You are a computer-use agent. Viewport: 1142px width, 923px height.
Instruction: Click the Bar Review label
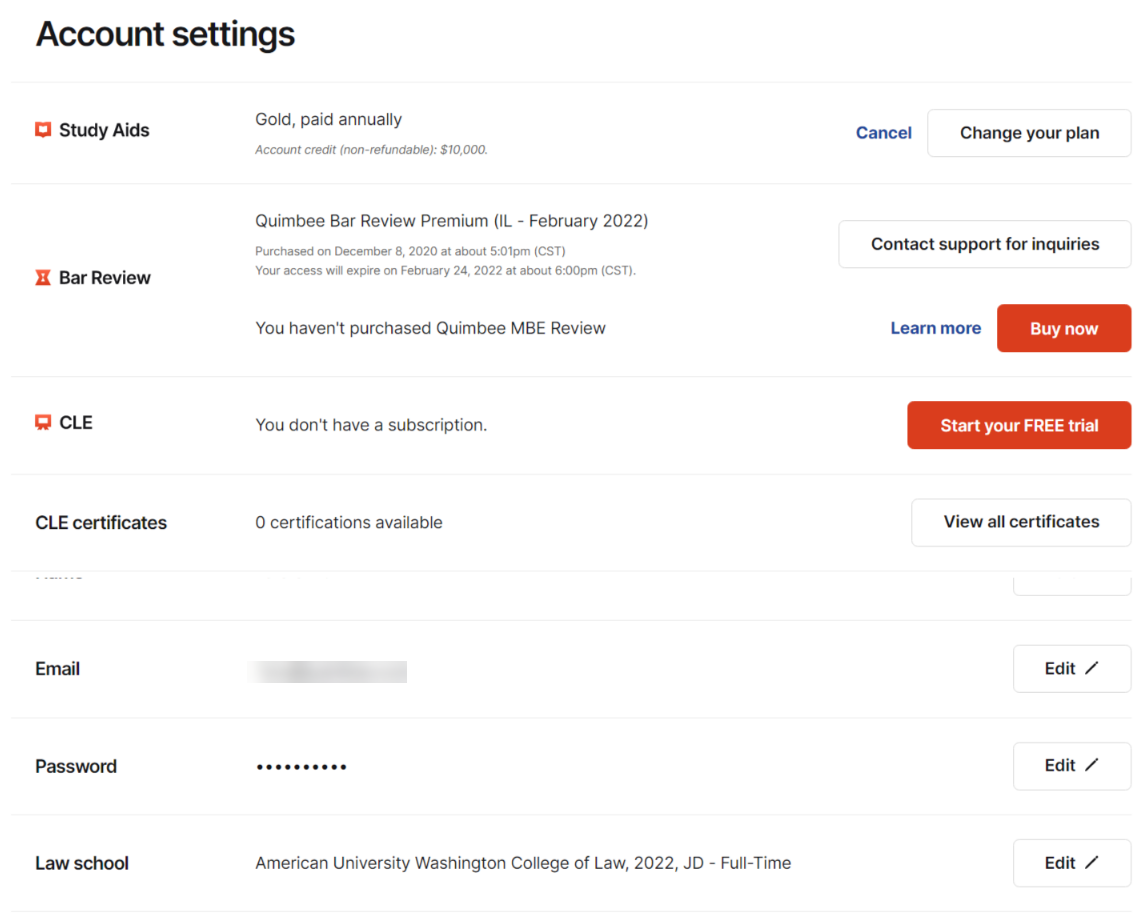pos(105,278)
